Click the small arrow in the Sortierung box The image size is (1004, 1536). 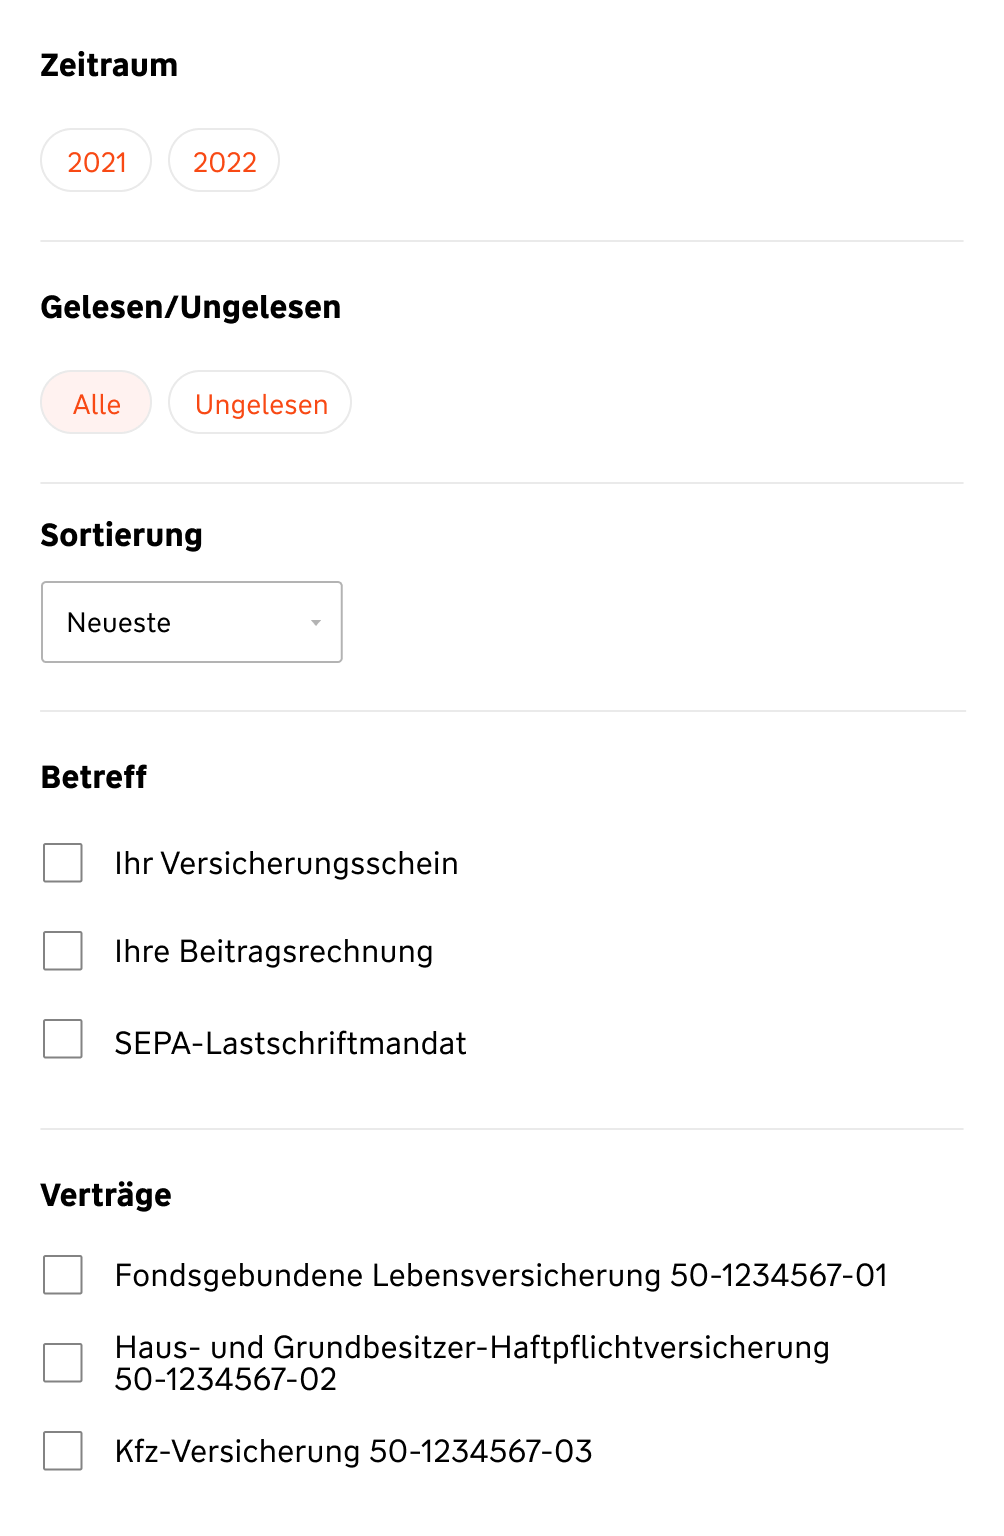click(316, 623)
